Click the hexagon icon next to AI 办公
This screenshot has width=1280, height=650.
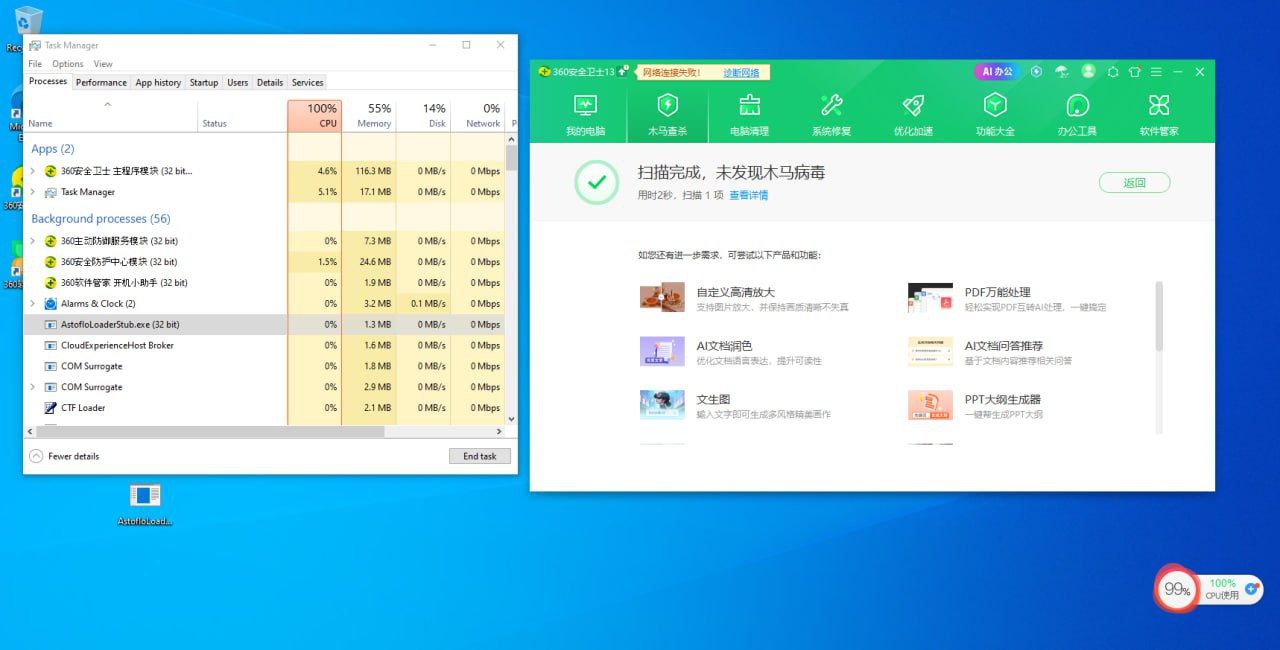[1036, 72]
